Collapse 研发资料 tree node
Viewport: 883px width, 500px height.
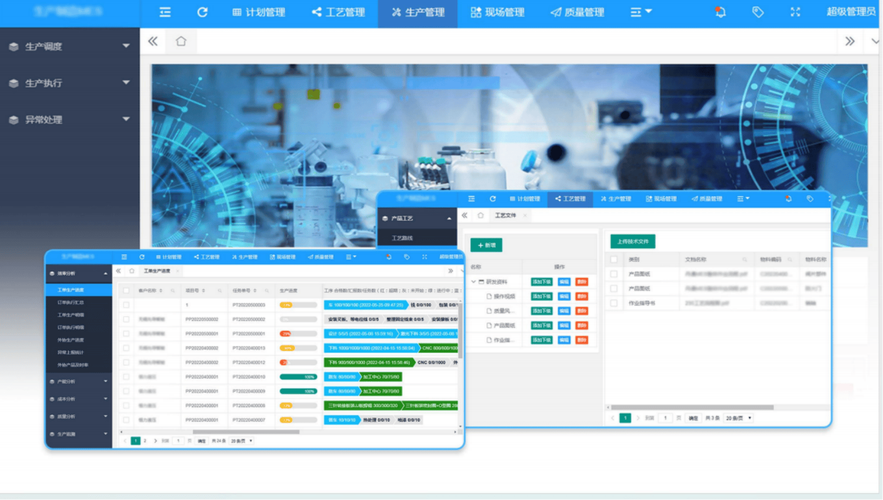pos(474,282)
